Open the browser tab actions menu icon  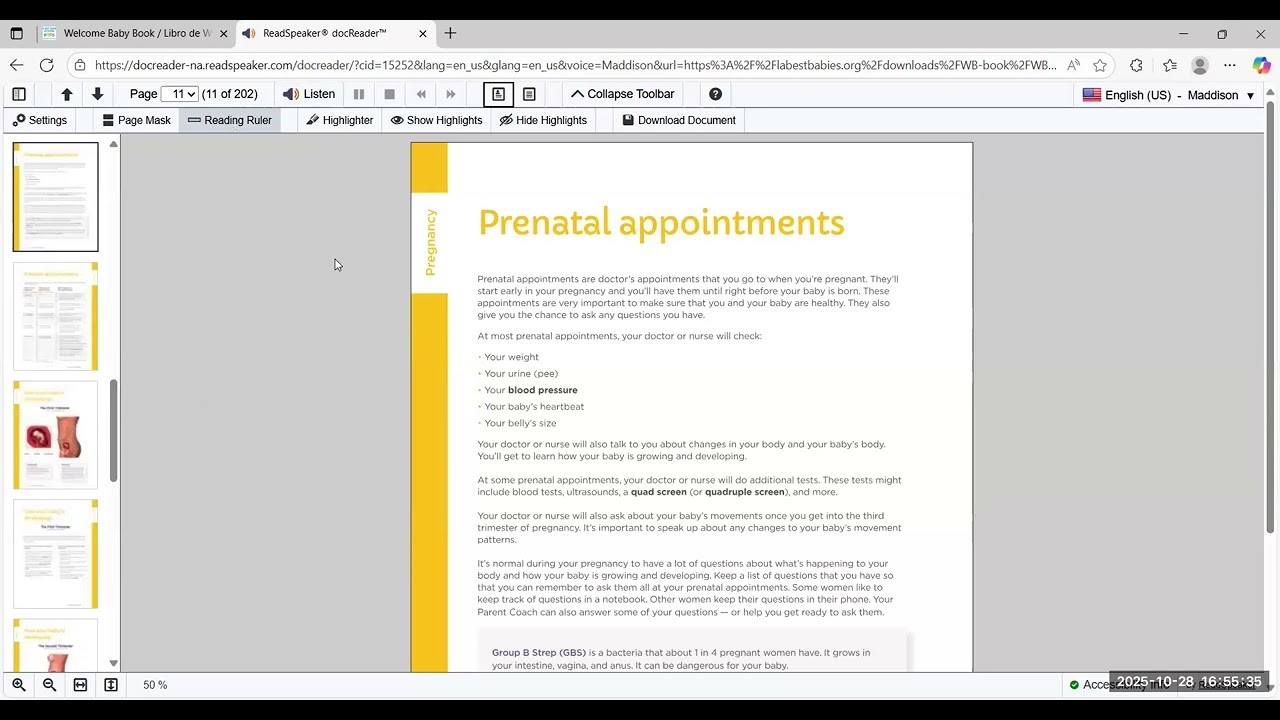coord(16,33)
